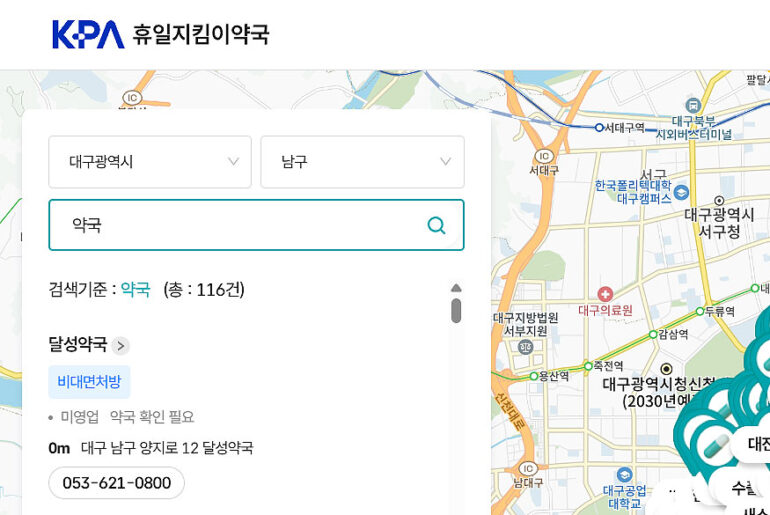Click the 대구지방법원 서부지원 courthouse icon
This screenshot has height=515, width=770.
click(525, 347)
